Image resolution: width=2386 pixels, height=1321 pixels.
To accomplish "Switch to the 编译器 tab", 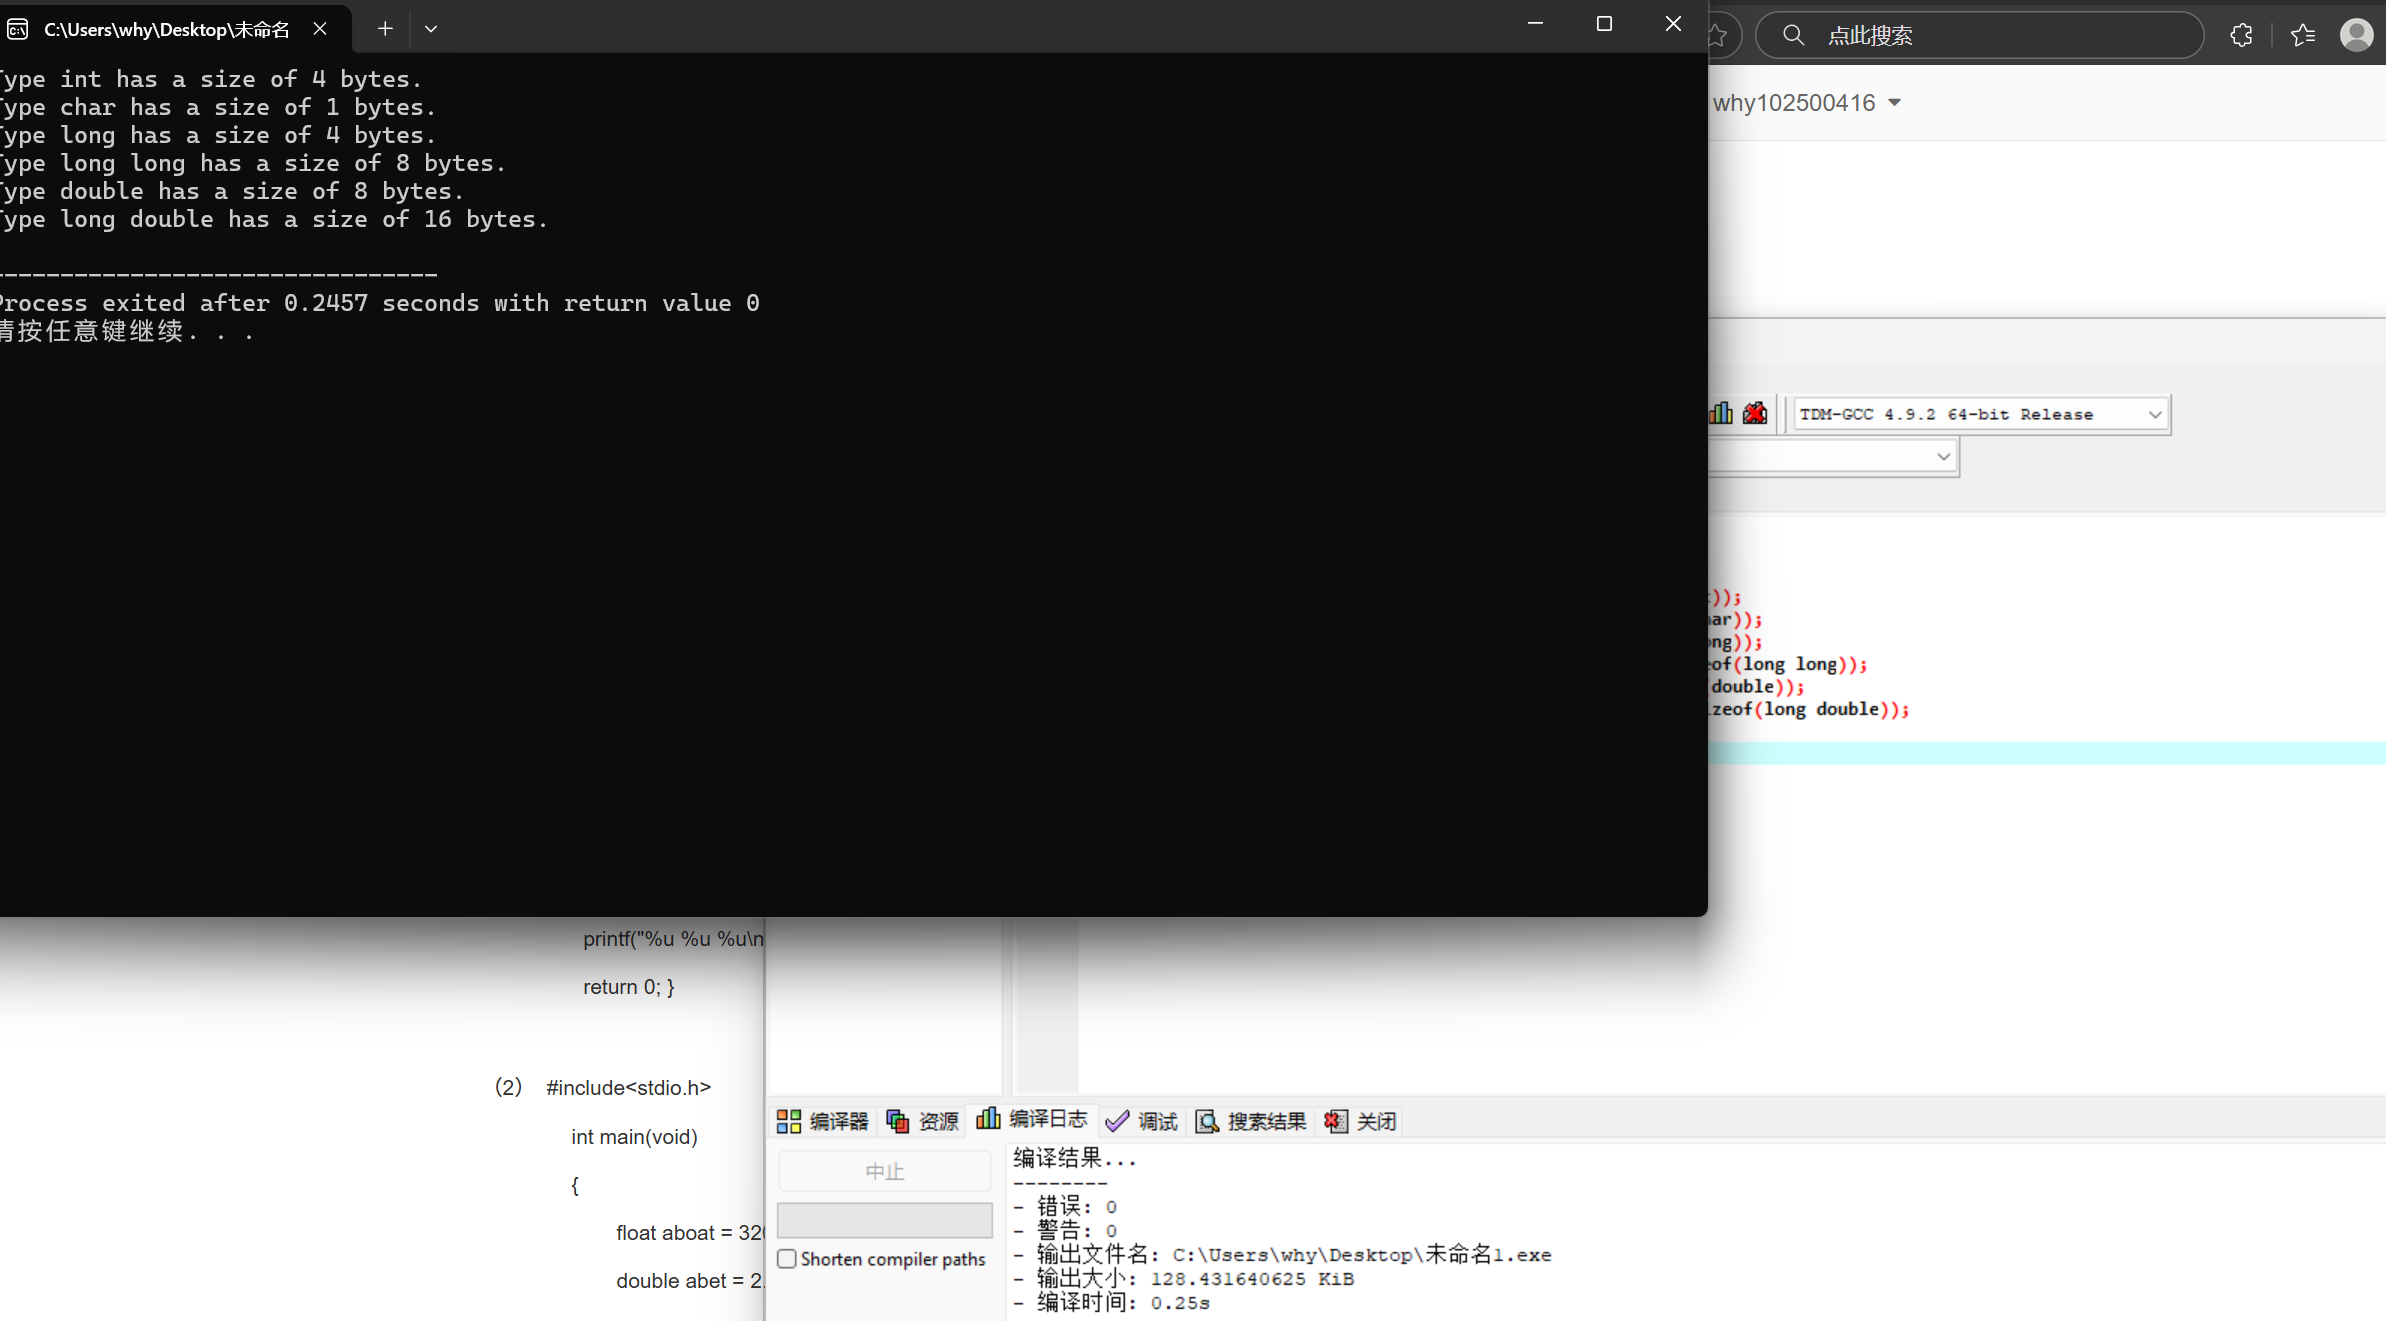I will [822, 1121].
